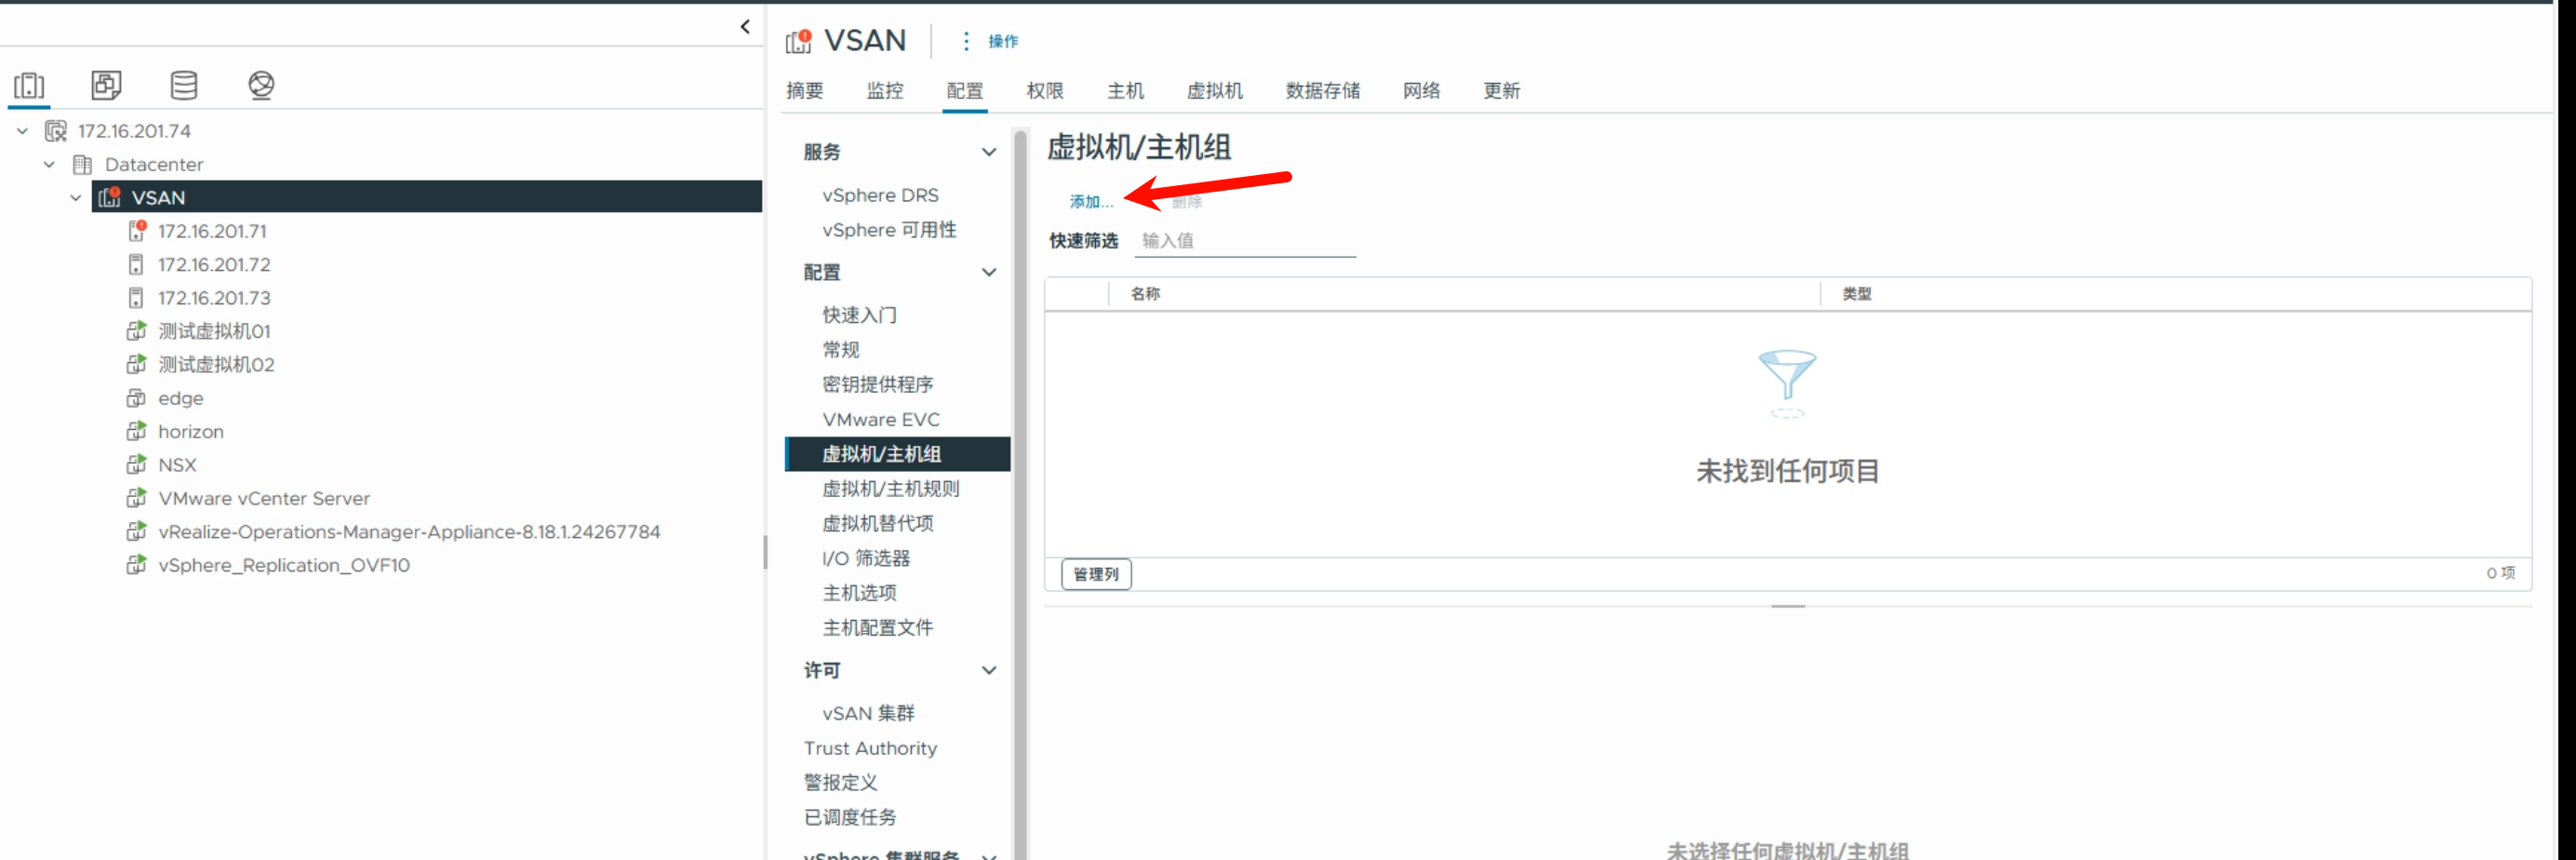Collapse the 服务 section

click(989, 152)
